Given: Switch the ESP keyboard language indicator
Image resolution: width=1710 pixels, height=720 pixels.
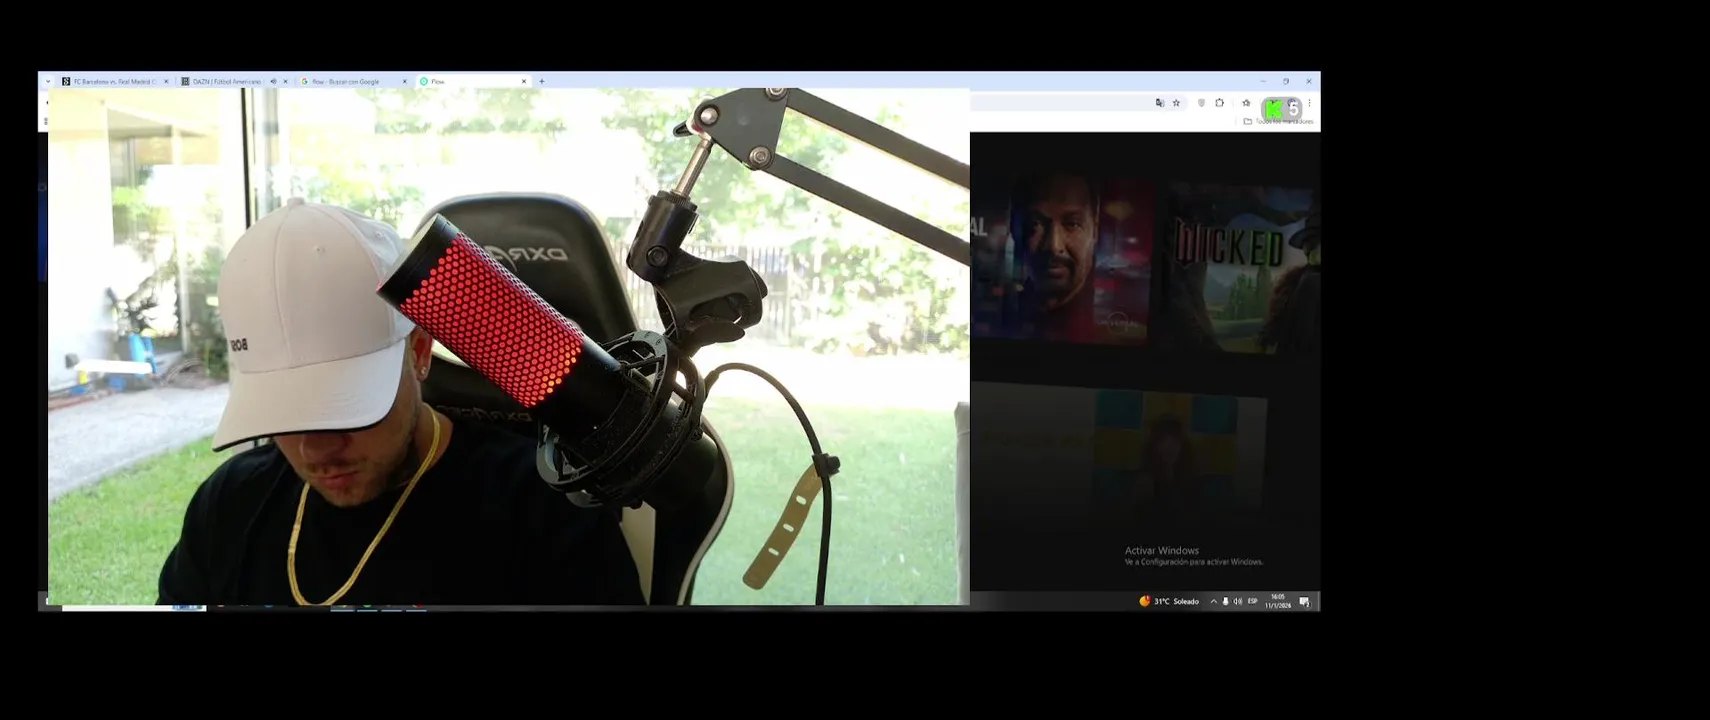Looking at the screenshot, I should 1252,601.
